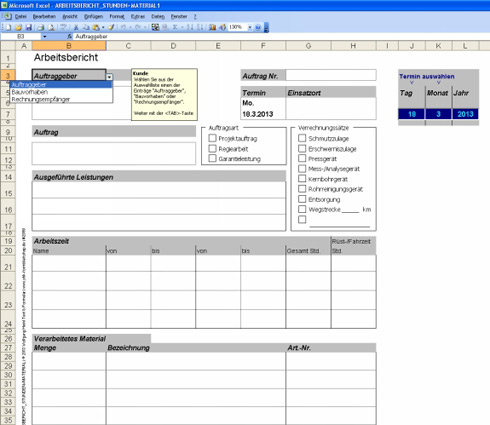Click the Format Painter brush icon
This screenshot has width=490, height=425.
(x=111, y=27)
